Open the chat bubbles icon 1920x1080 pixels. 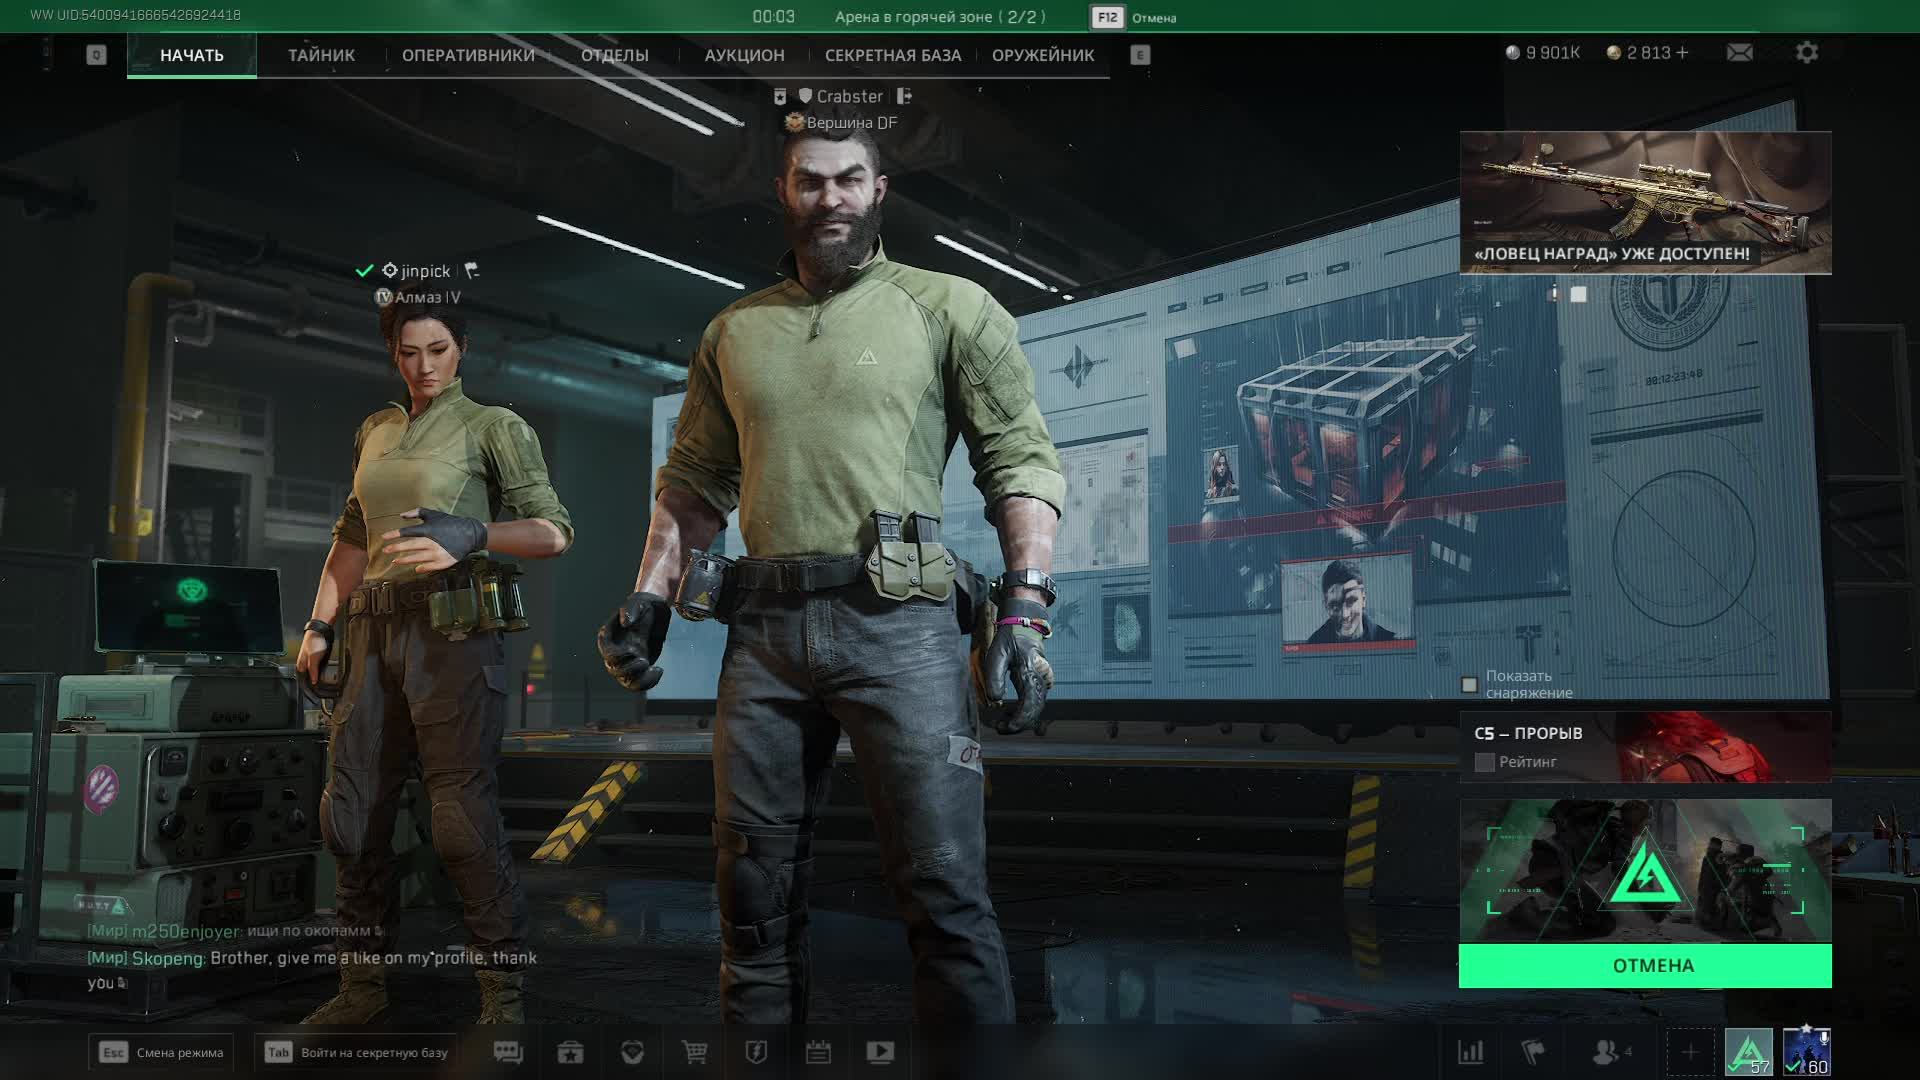coord(508,1052)
